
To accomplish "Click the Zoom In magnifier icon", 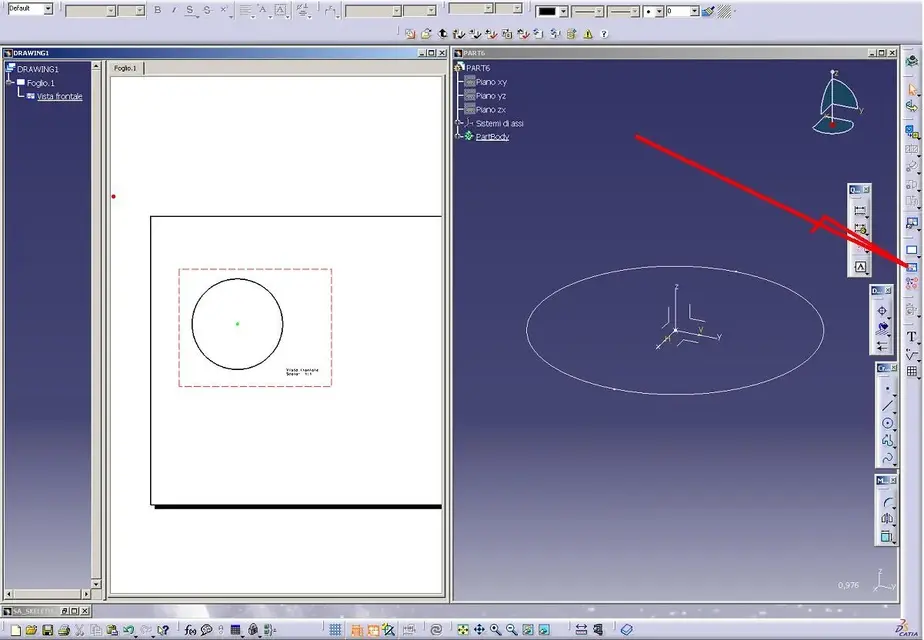I will (x=495, y=630).
